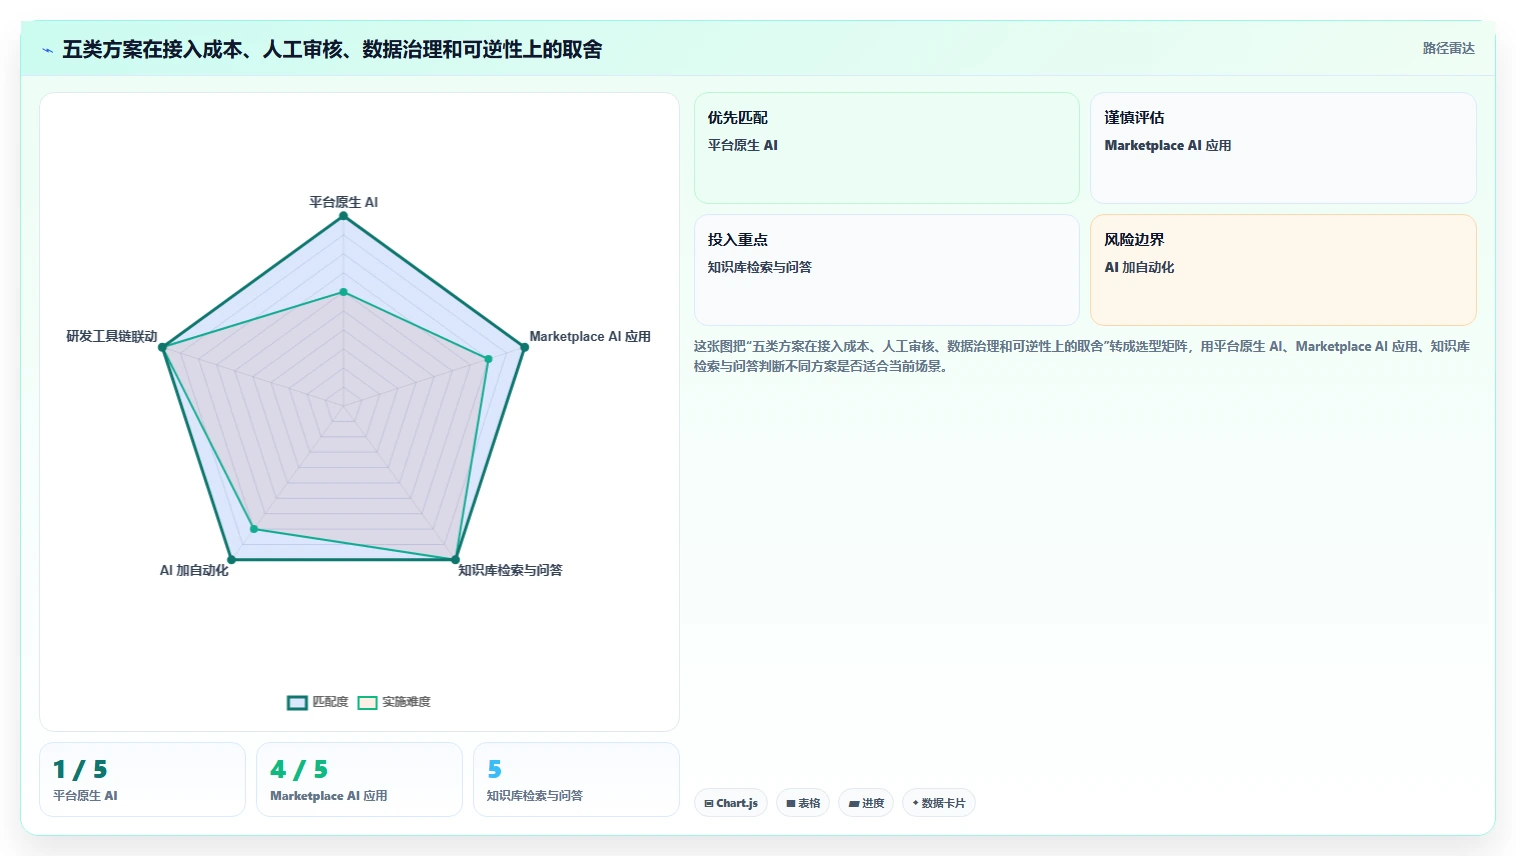
Task: Click the 实施难度 data point on the AI 加自动化 axis
Action: 254,529
